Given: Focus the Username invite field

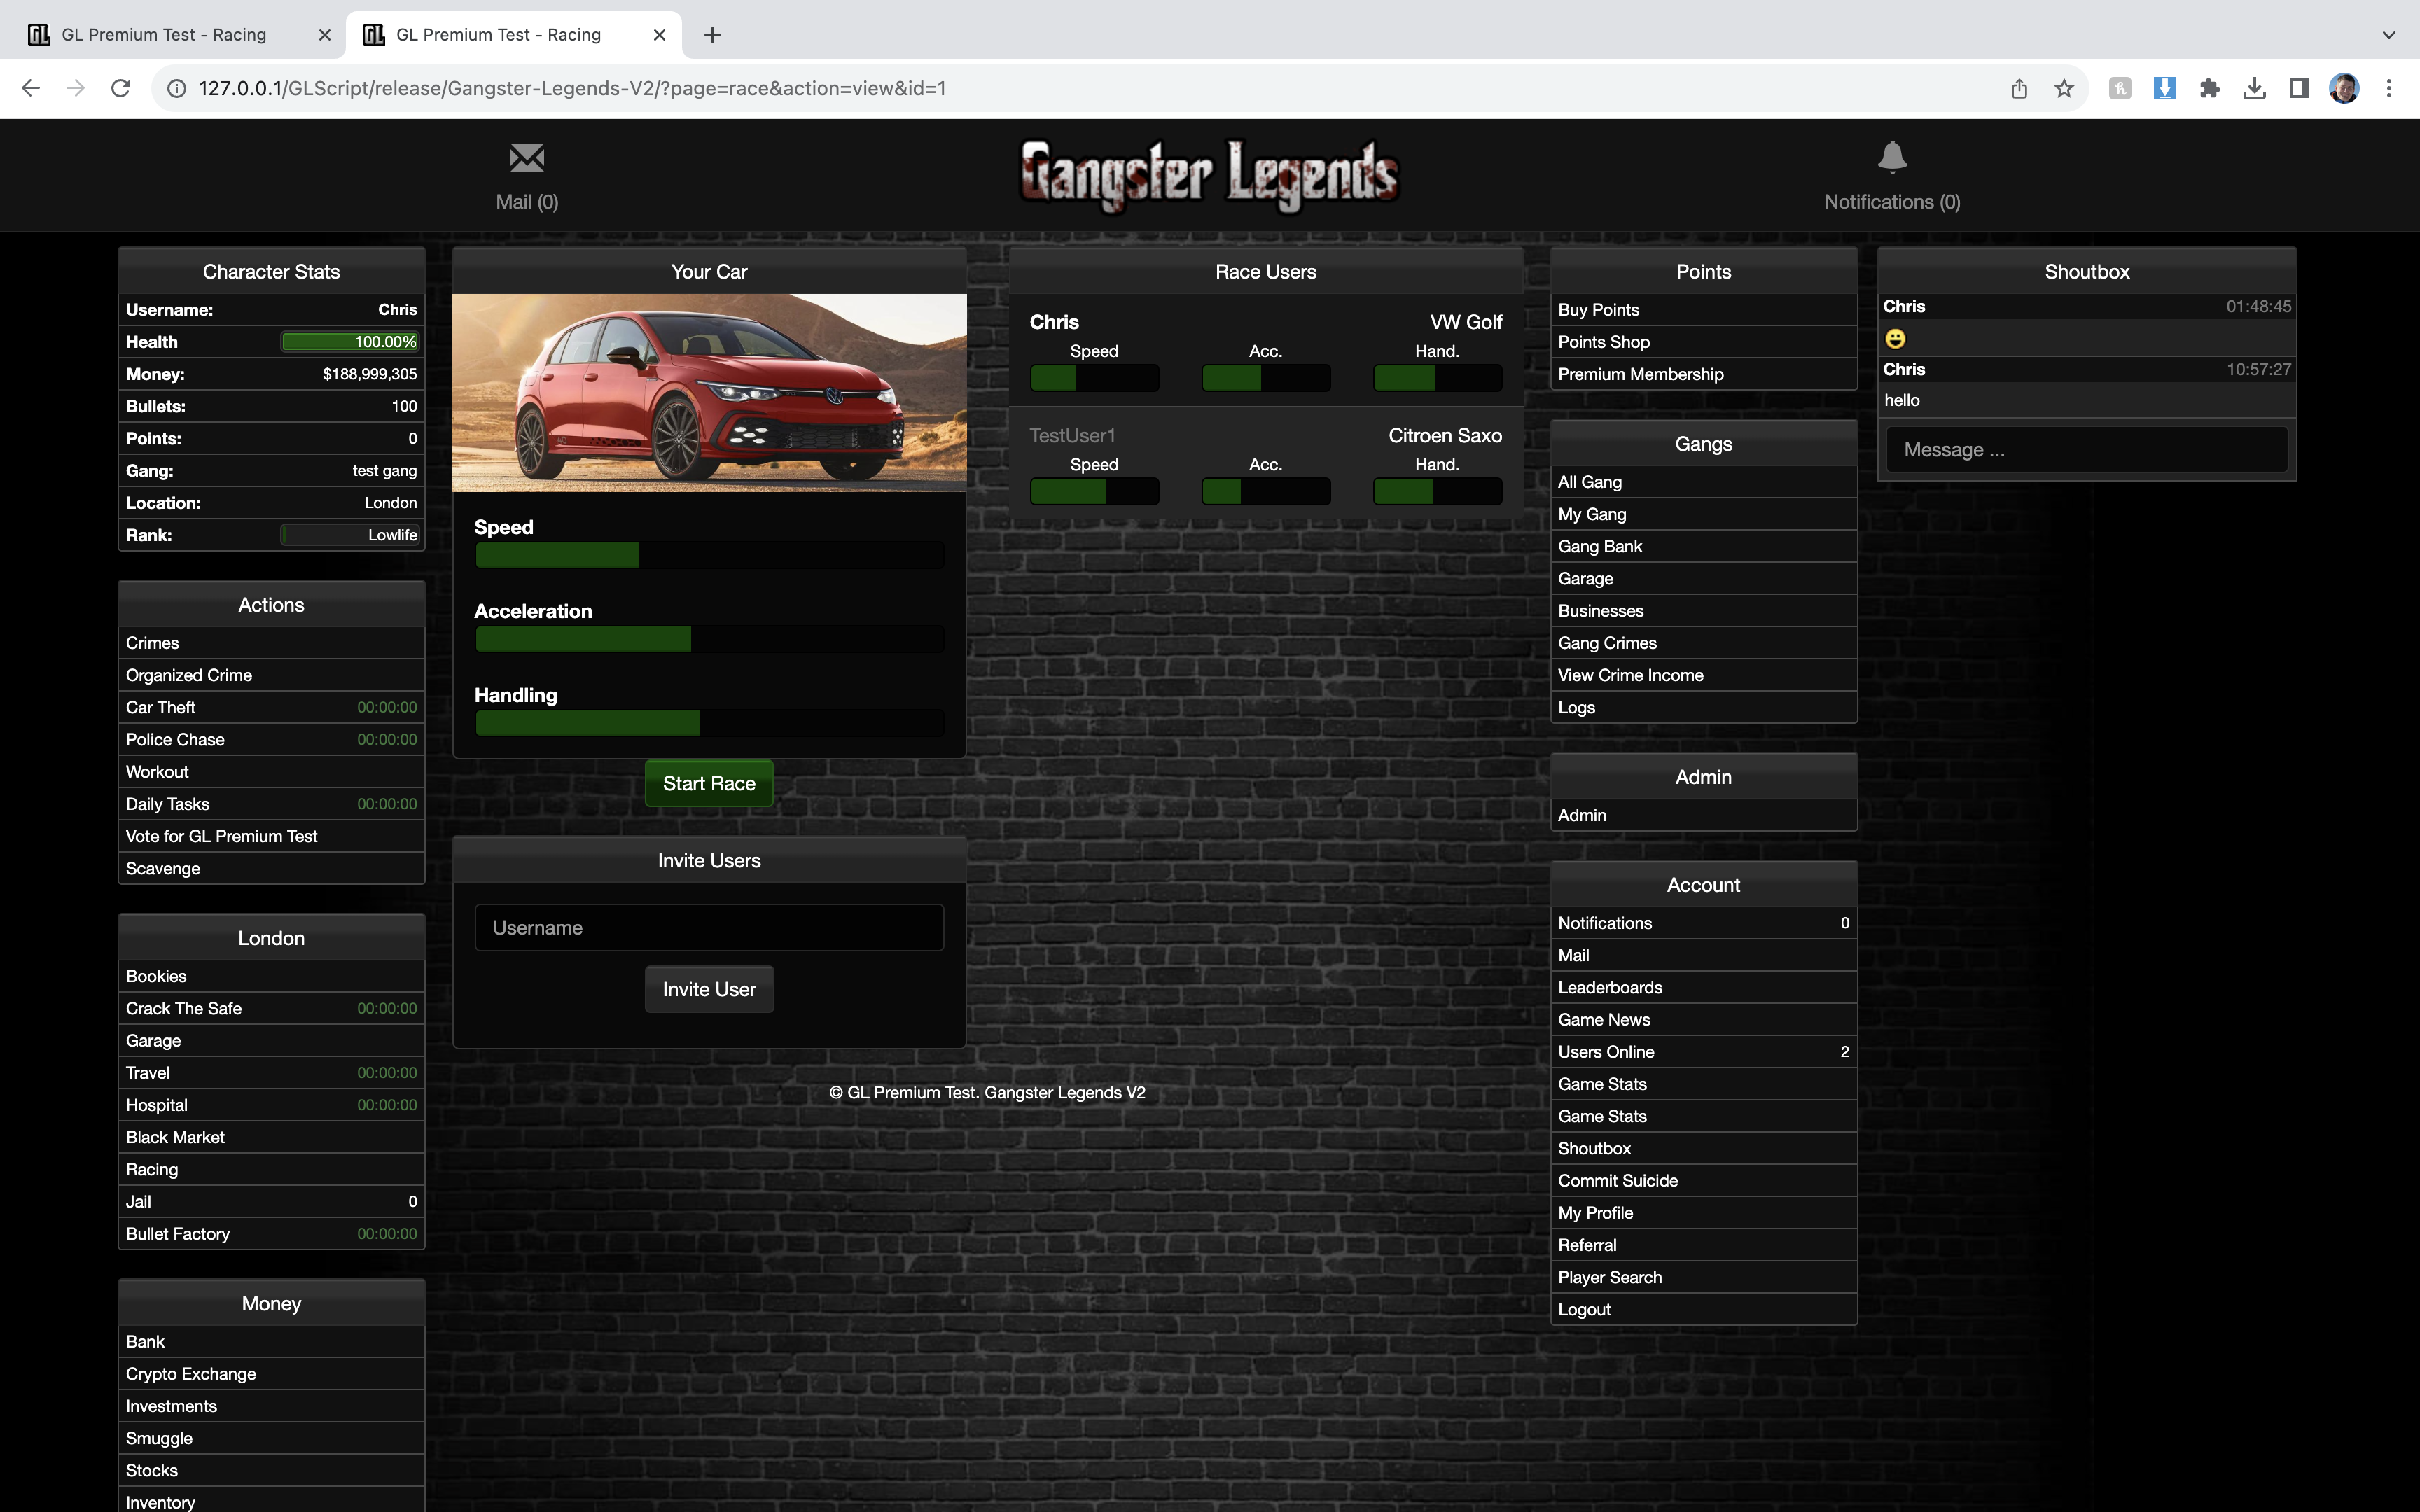Looking at the screenshot, I should tap(709, 928).
